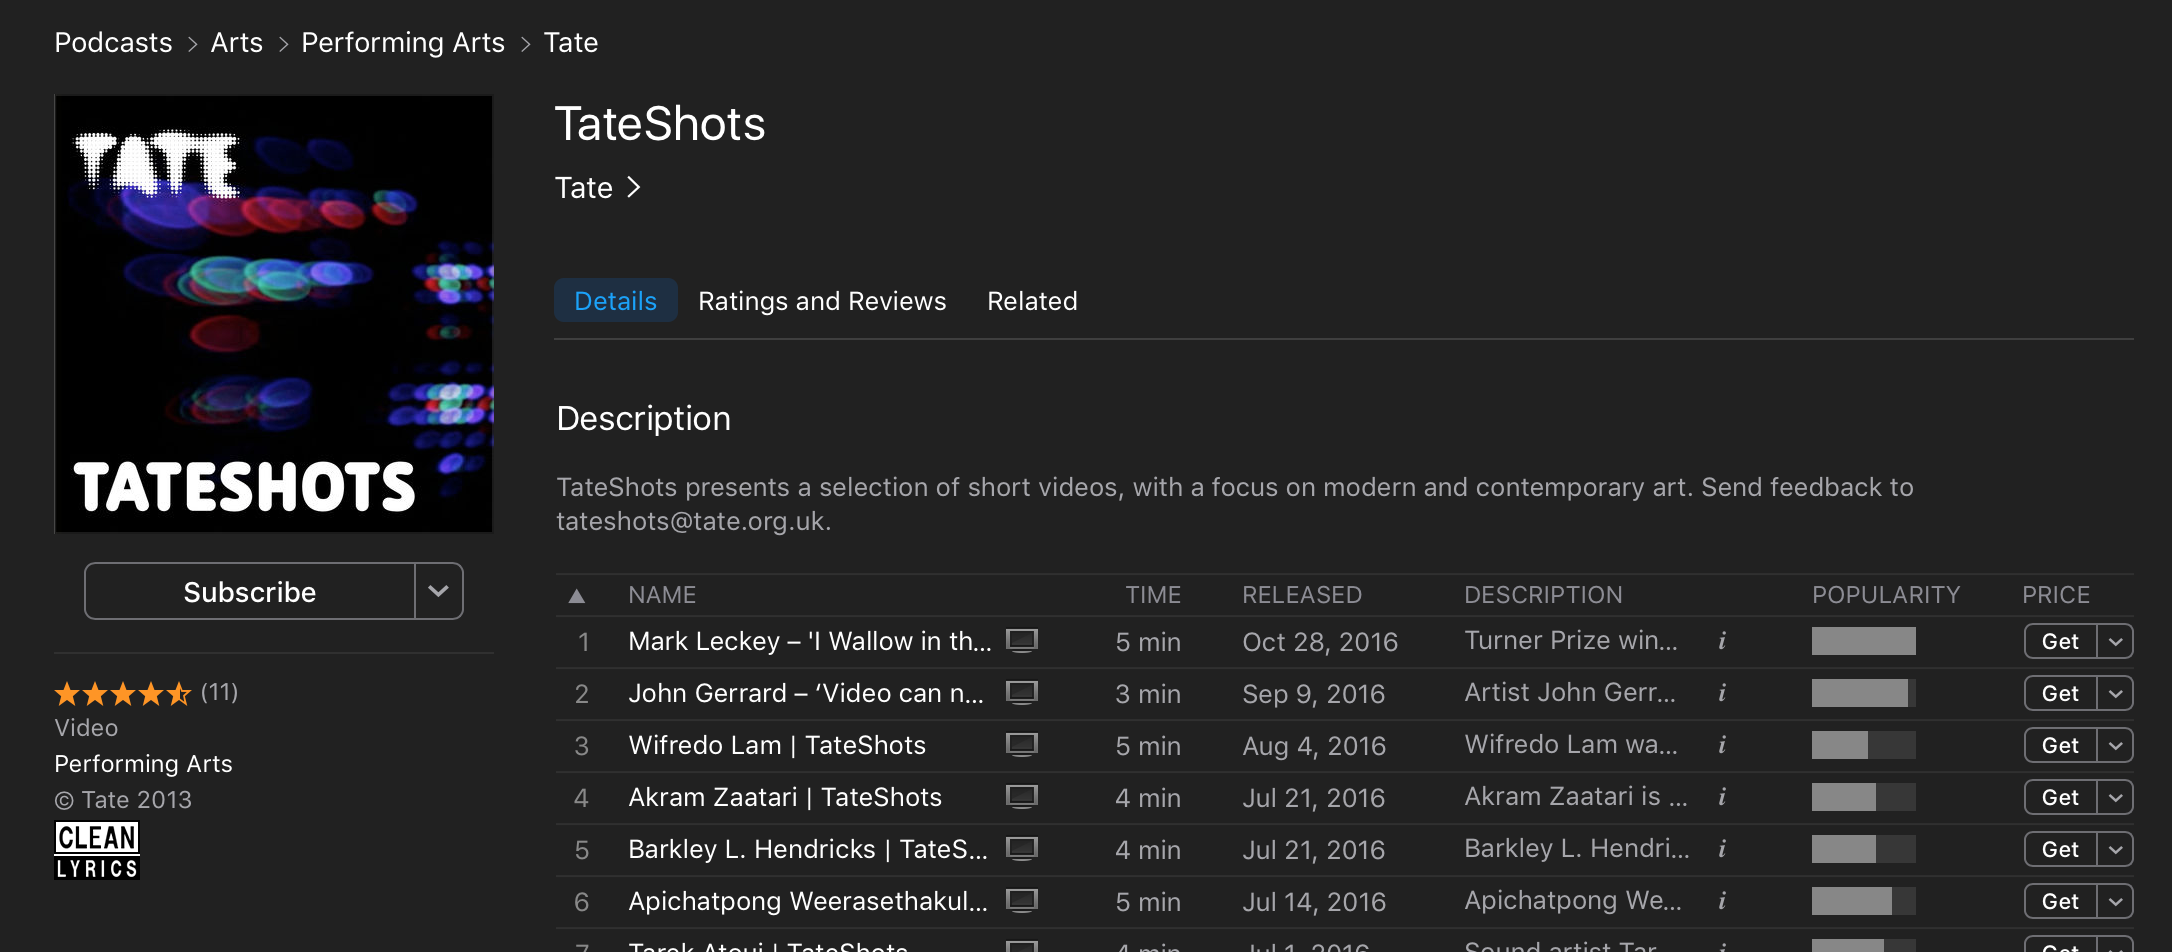This screenshot has width=2172, height=952.
Task: Click release date "Sep 9, 2016"
Action: (1314, 694)
